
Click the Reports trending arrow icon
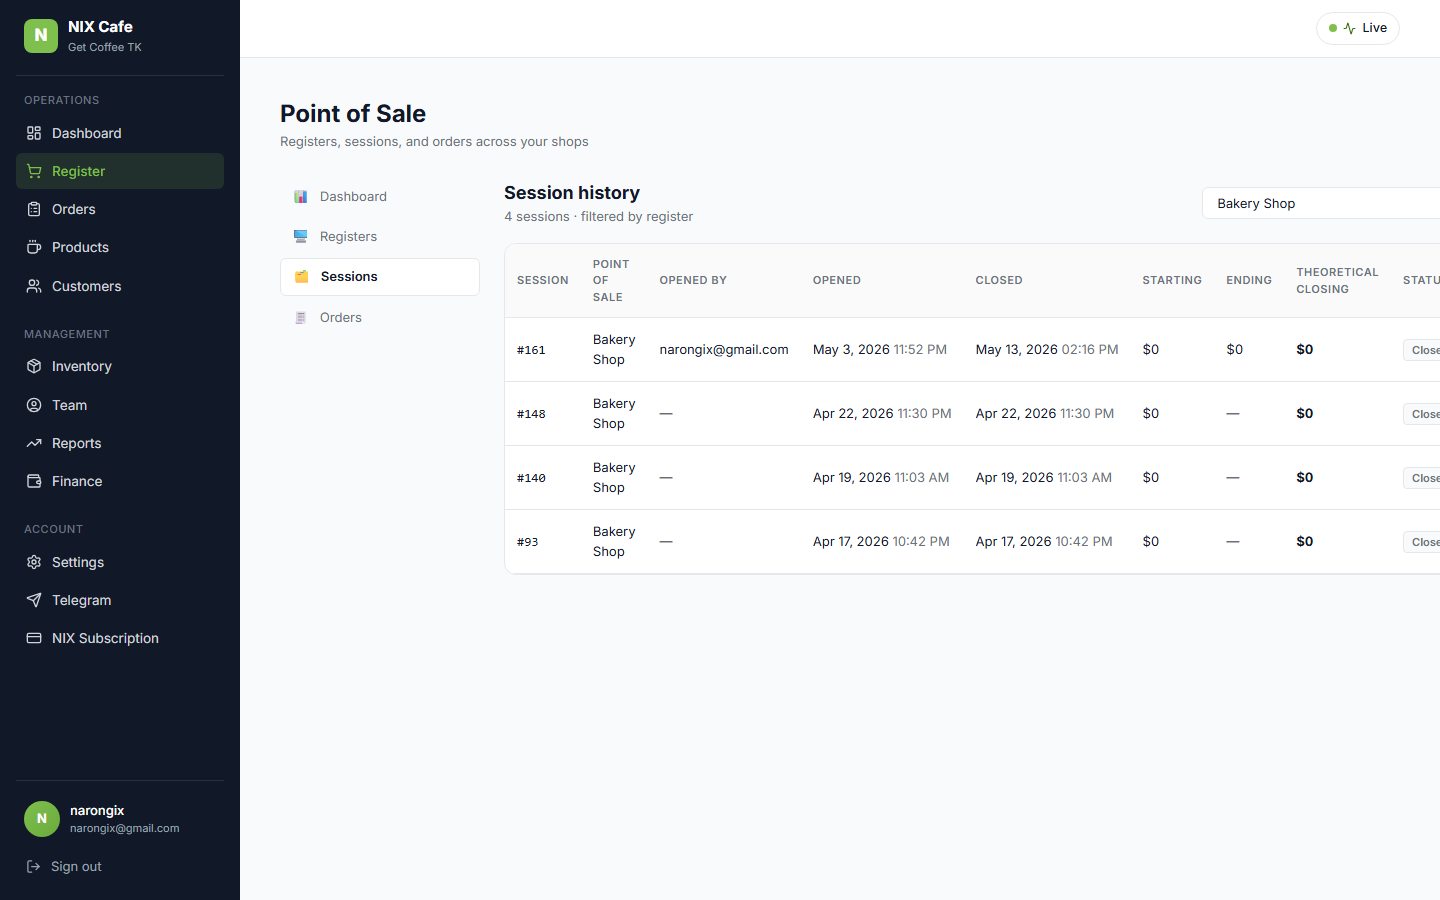[34, 443]
